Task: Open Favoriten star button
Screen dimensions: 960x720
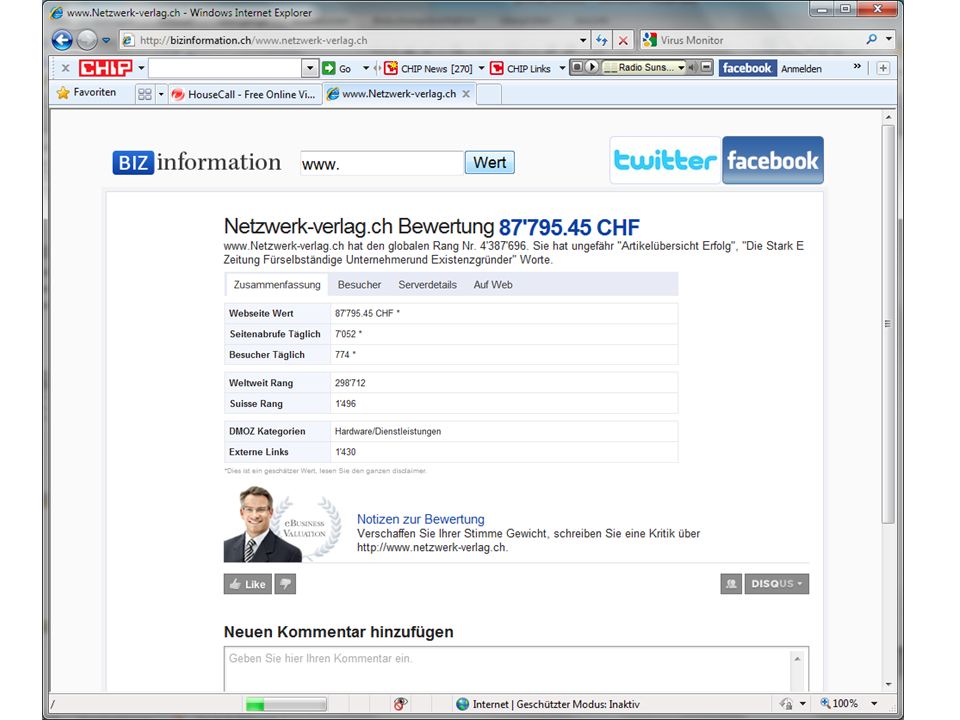Action: click(87, 92)
